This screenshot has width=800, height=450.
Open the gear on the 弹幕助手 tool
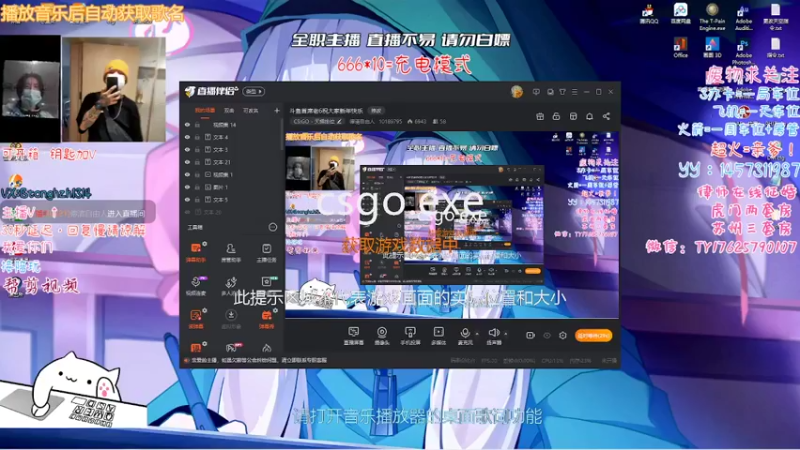tap(205, 244)
